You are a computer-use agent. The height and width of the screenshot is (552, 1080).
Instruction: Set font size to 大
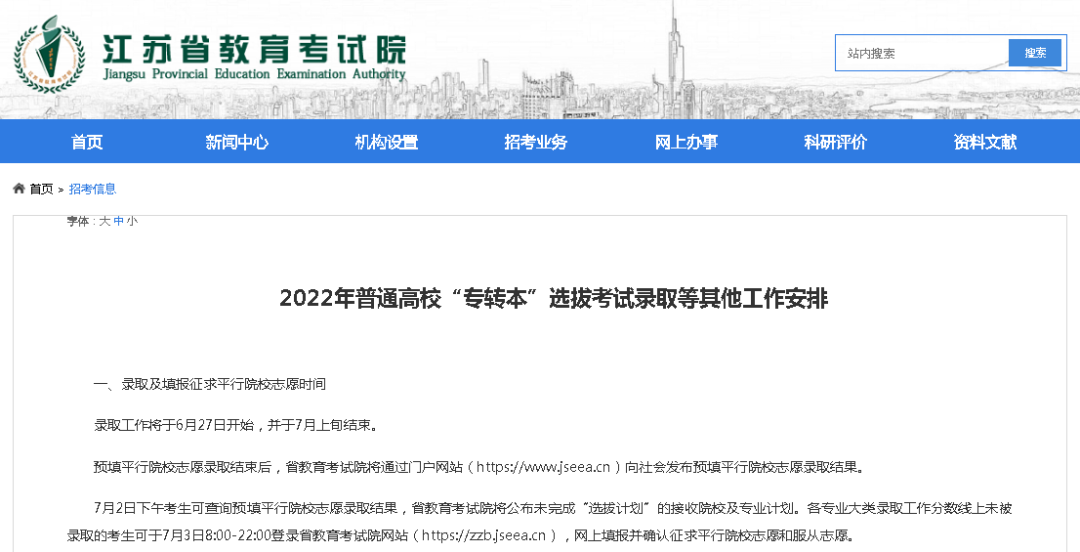[104, 221]
